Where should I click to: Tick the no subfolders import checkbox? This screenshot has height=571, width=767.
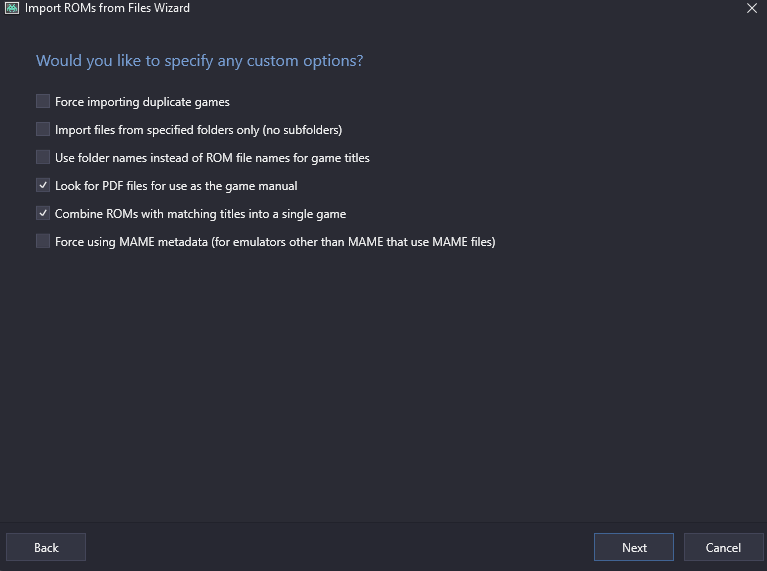[x=43, y=129]
